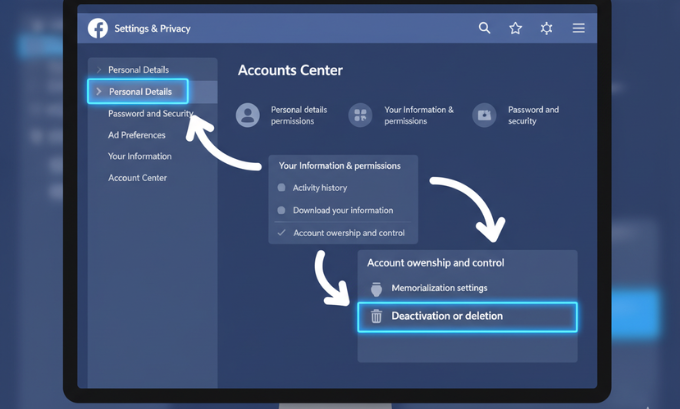The width and height of the screenshot is (680, 409).
Task: Collapse the Your Information & permissions panel header
Action: click(339, 166)
